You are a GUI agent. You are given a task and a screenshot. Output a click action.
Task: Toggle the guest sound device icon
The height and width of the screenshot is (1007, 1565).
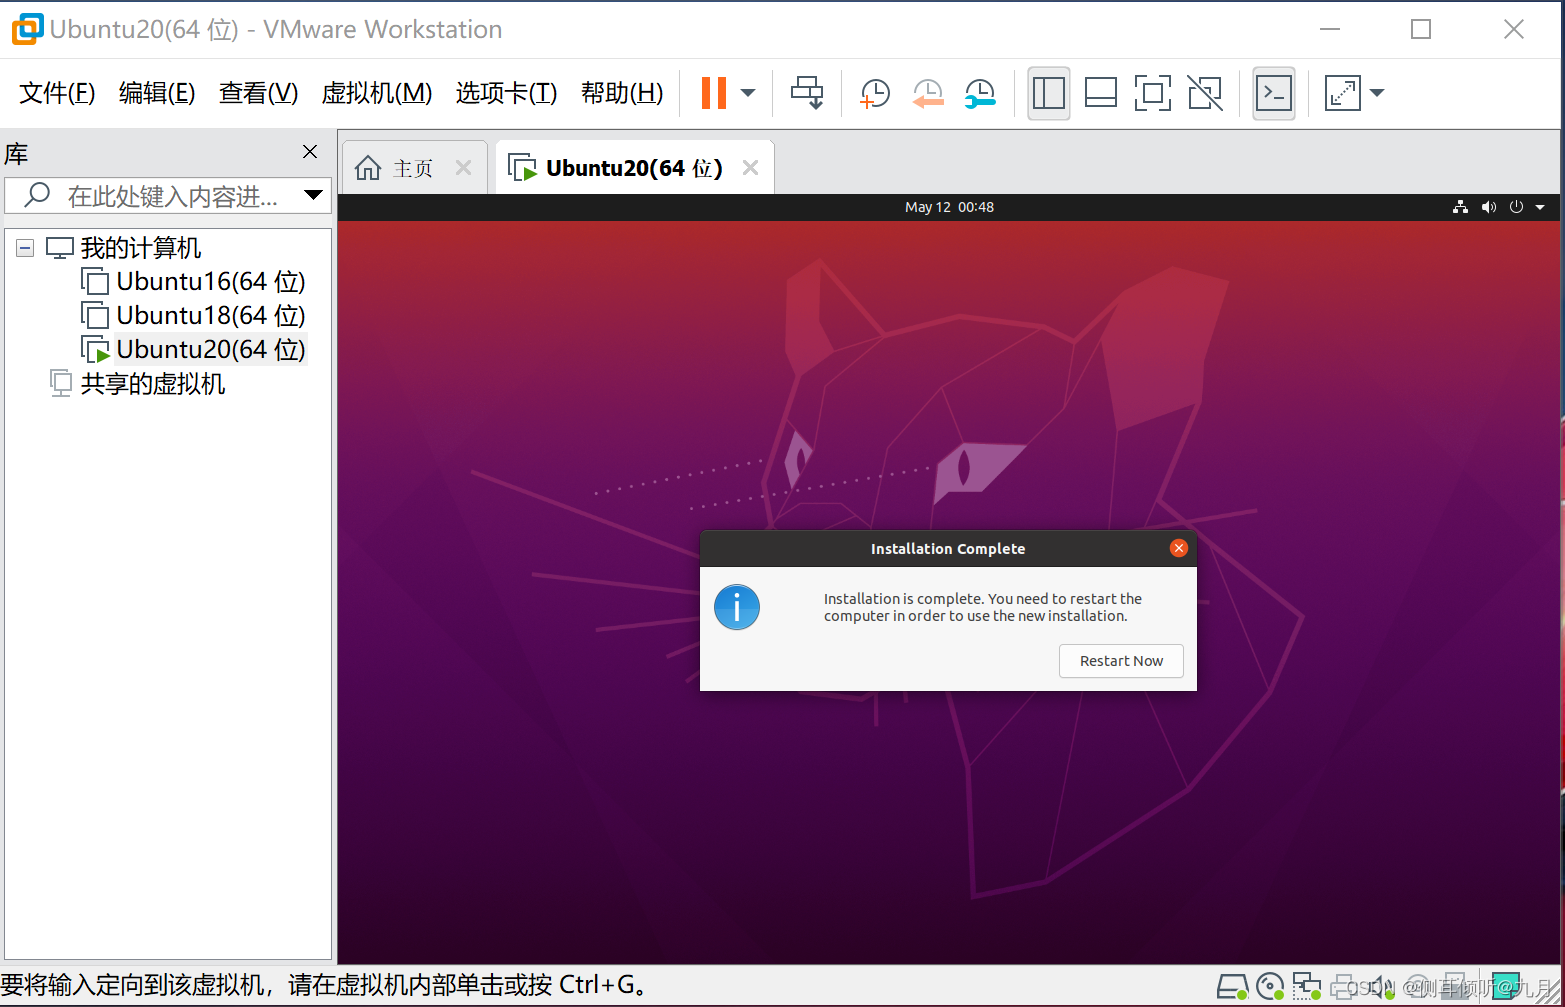click(x=1382, y=986)
